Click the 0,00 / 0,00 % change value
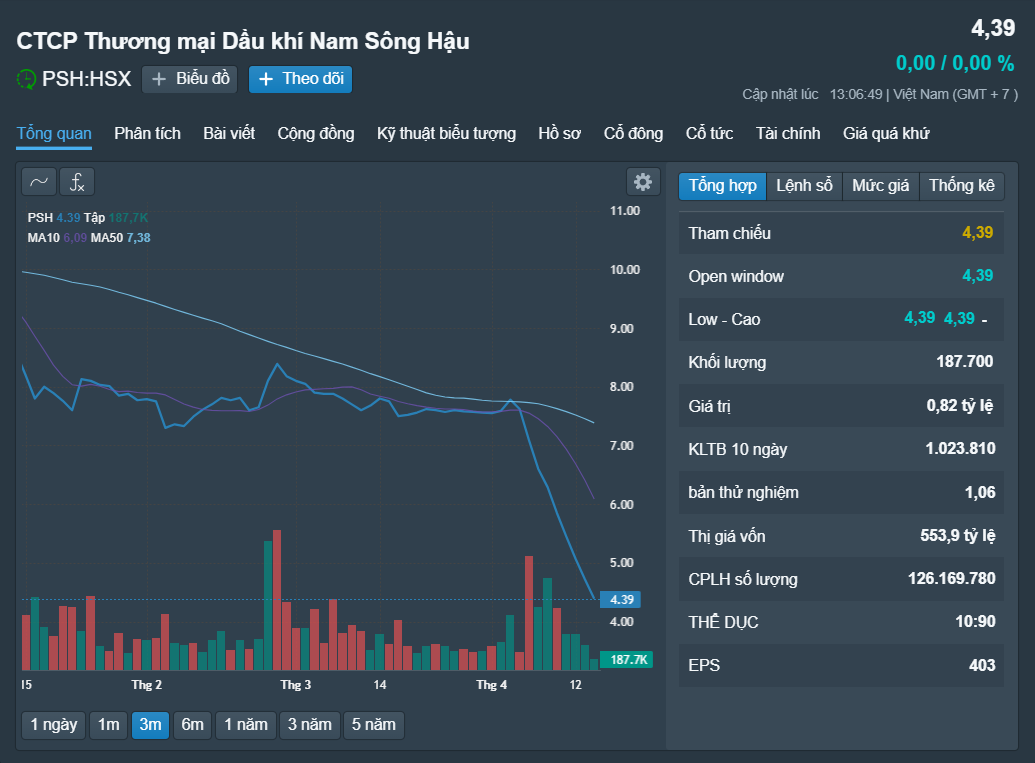Viewport: 1035px width, 763px height. click(954, 63)
